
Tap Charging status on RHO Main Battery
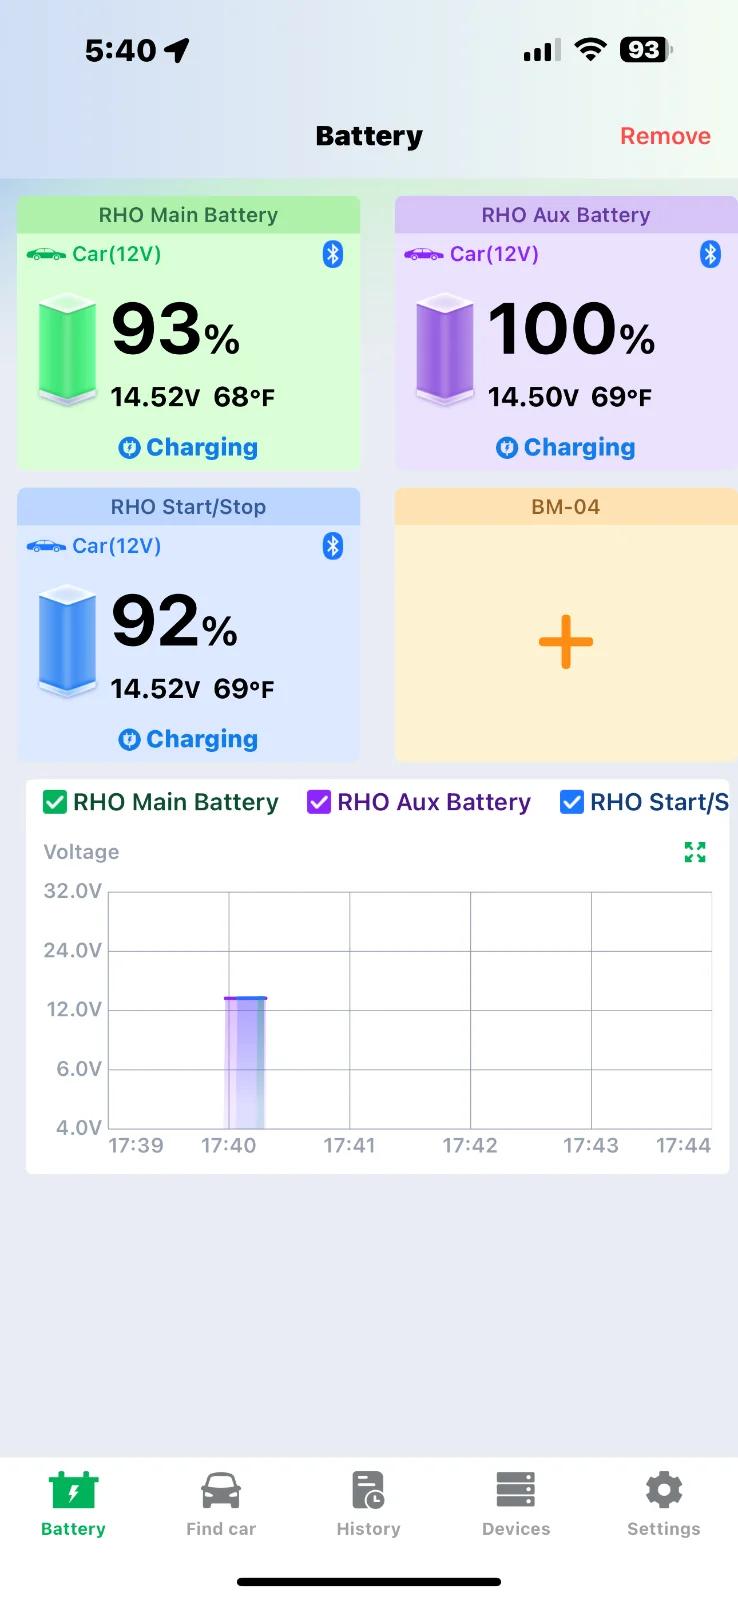pos(188,447)
